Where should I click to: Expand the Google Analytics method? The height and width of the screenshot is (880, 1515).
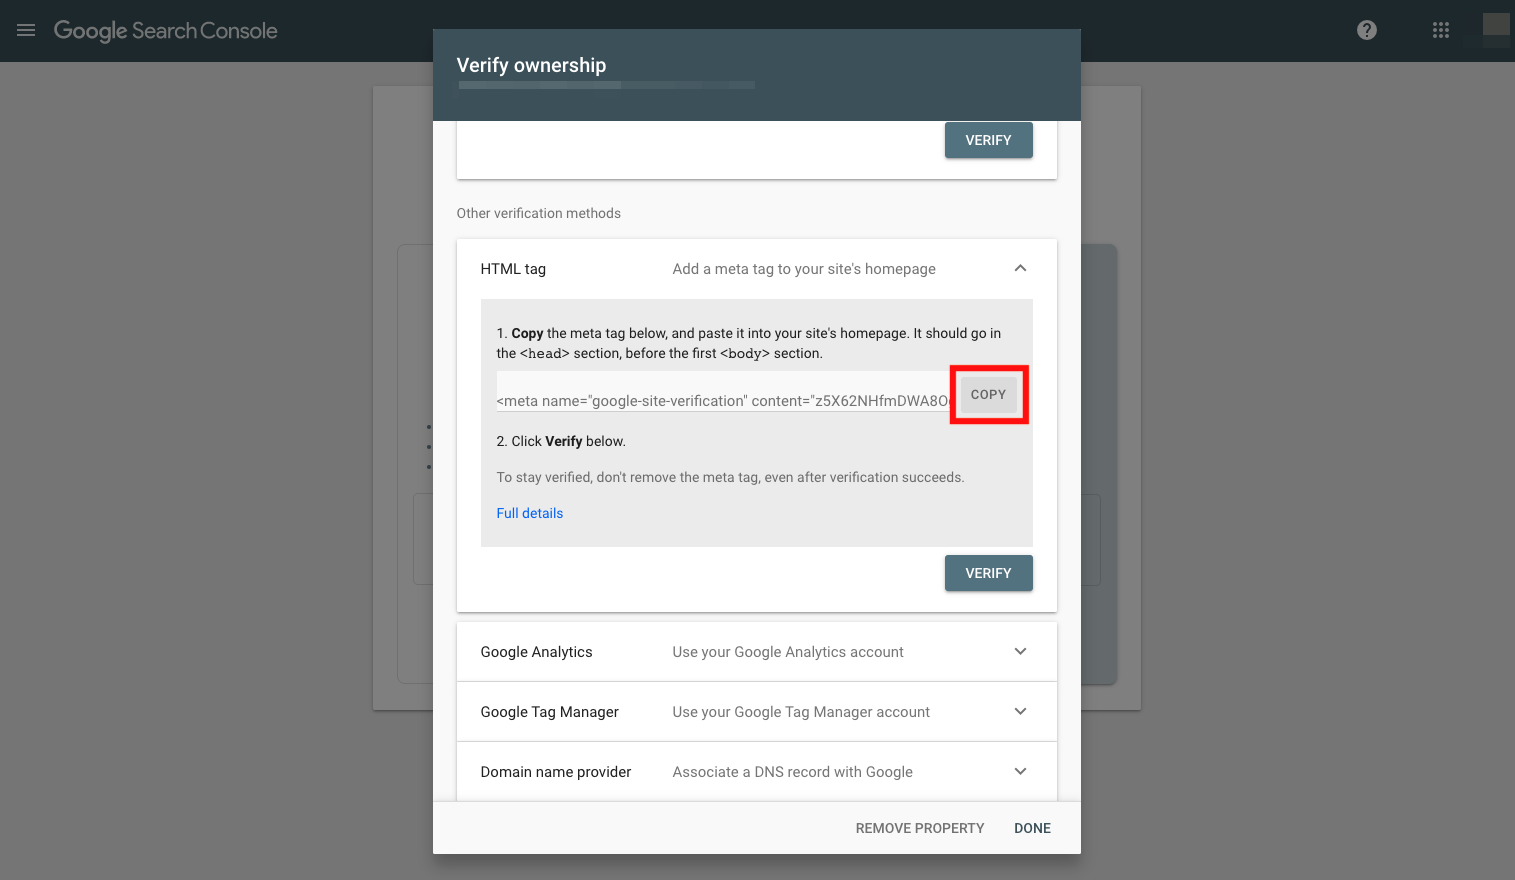[x=1020, y=651]
